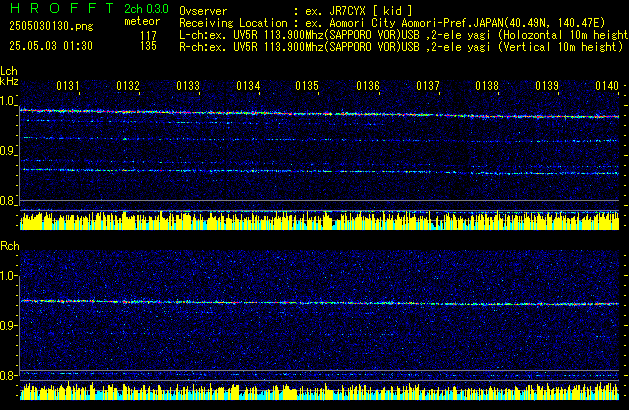Click the 0139 time marker
The height and width of the screenshot is (410, 629).
coord(547,86)
